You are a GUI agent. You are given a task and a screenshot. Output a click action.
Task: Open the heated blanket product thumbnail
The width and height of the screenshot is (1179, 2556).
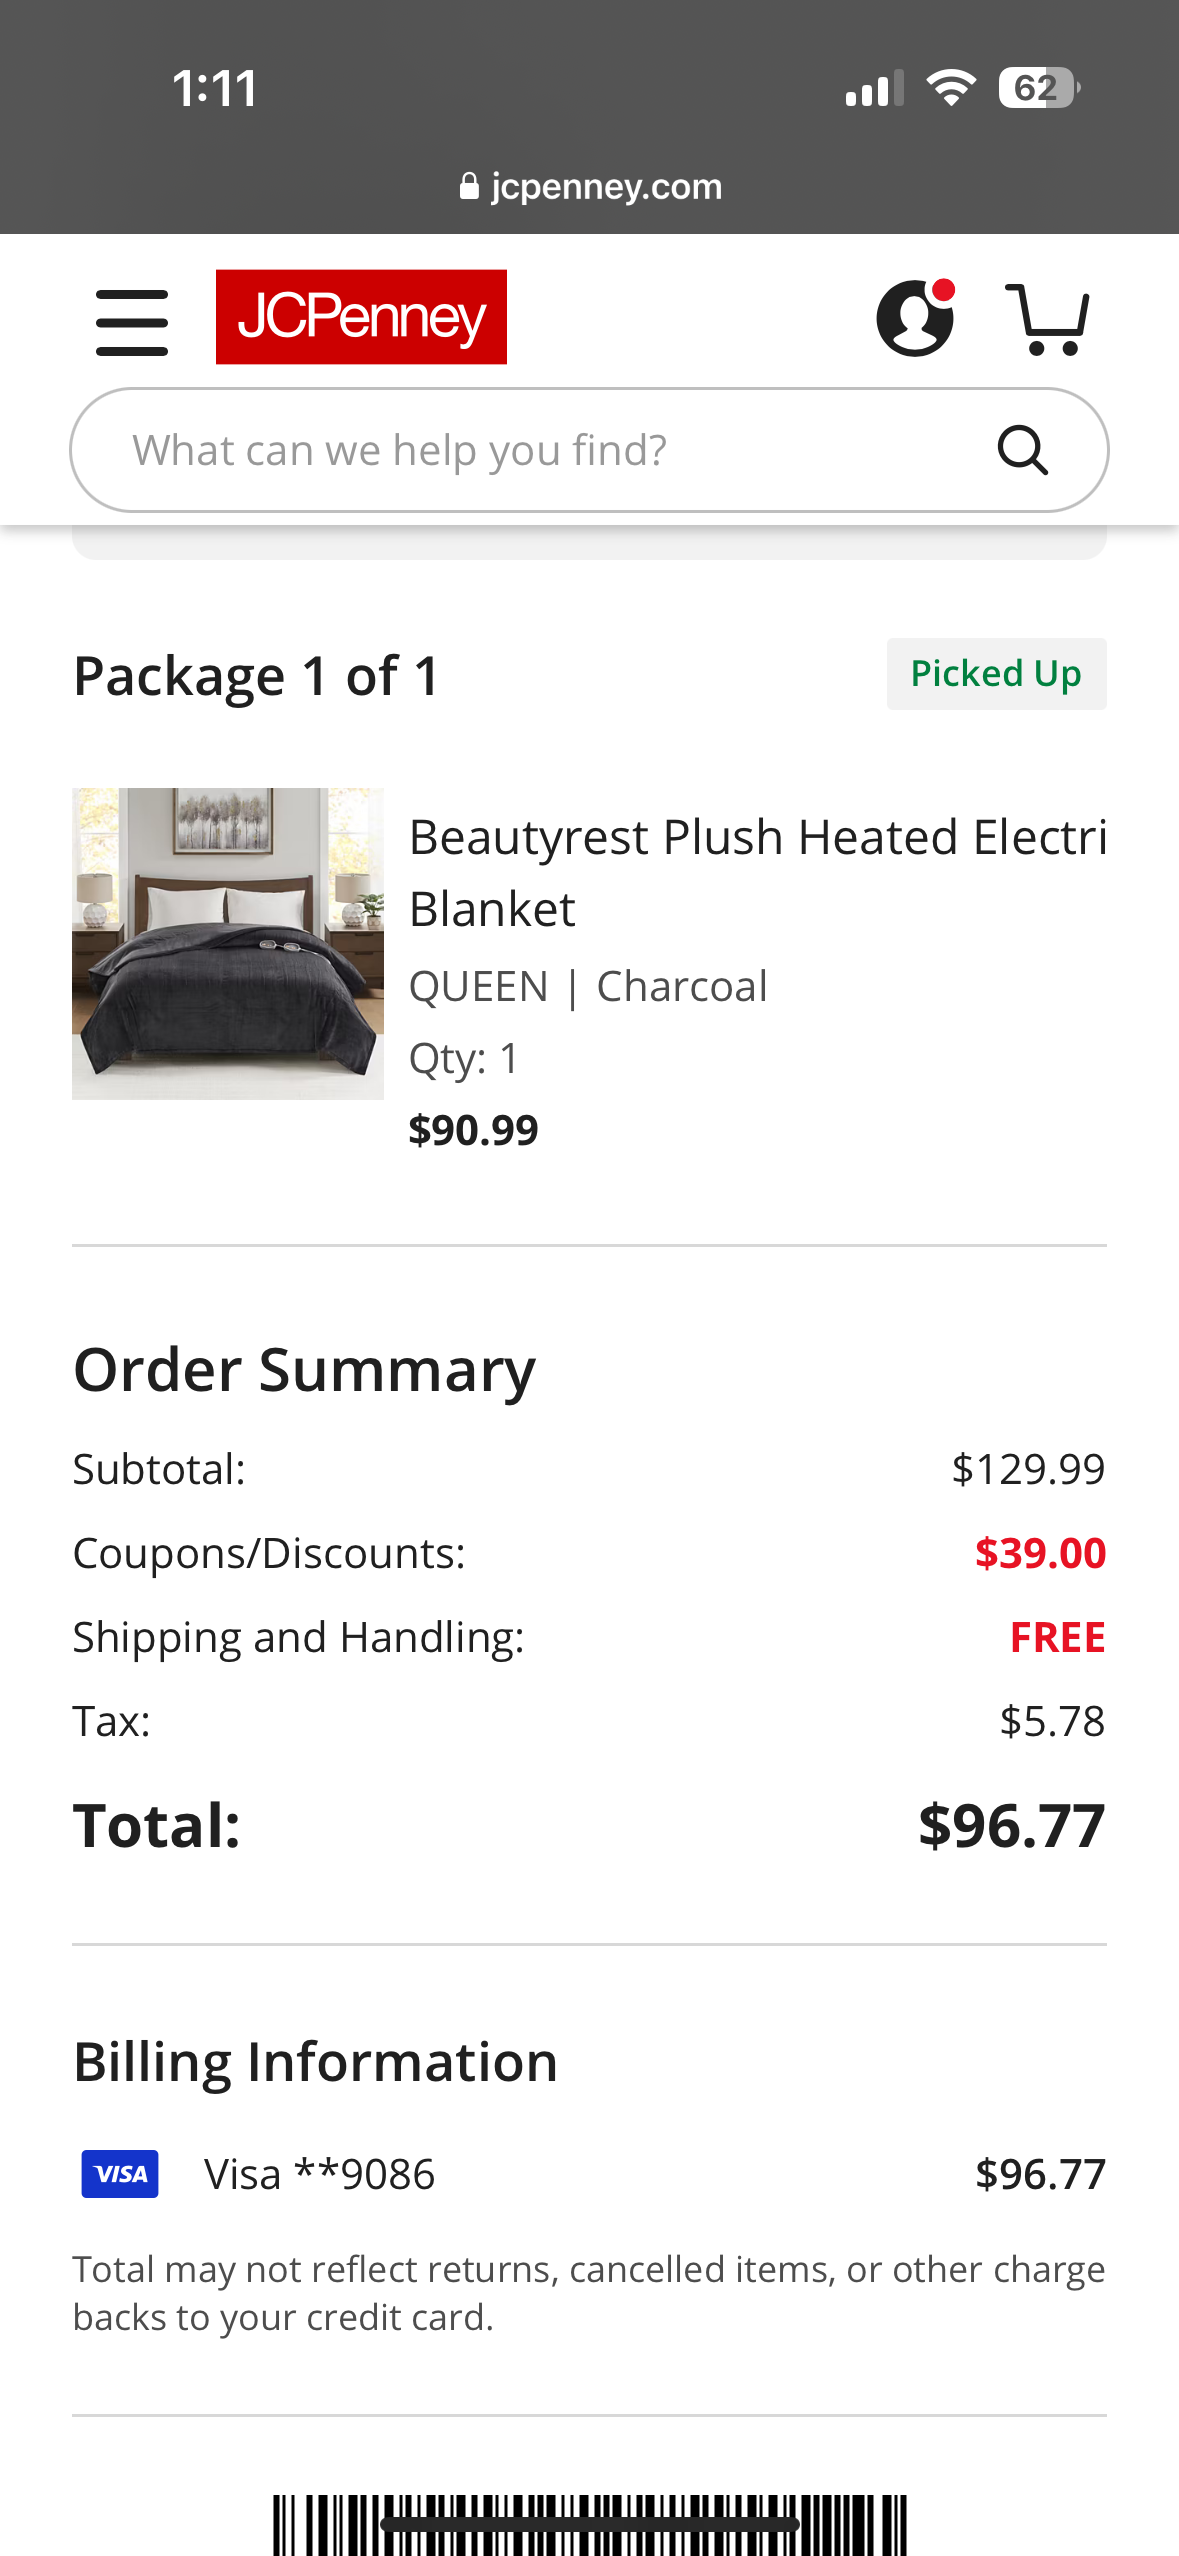pyautogui.click(x=228, y=944)
